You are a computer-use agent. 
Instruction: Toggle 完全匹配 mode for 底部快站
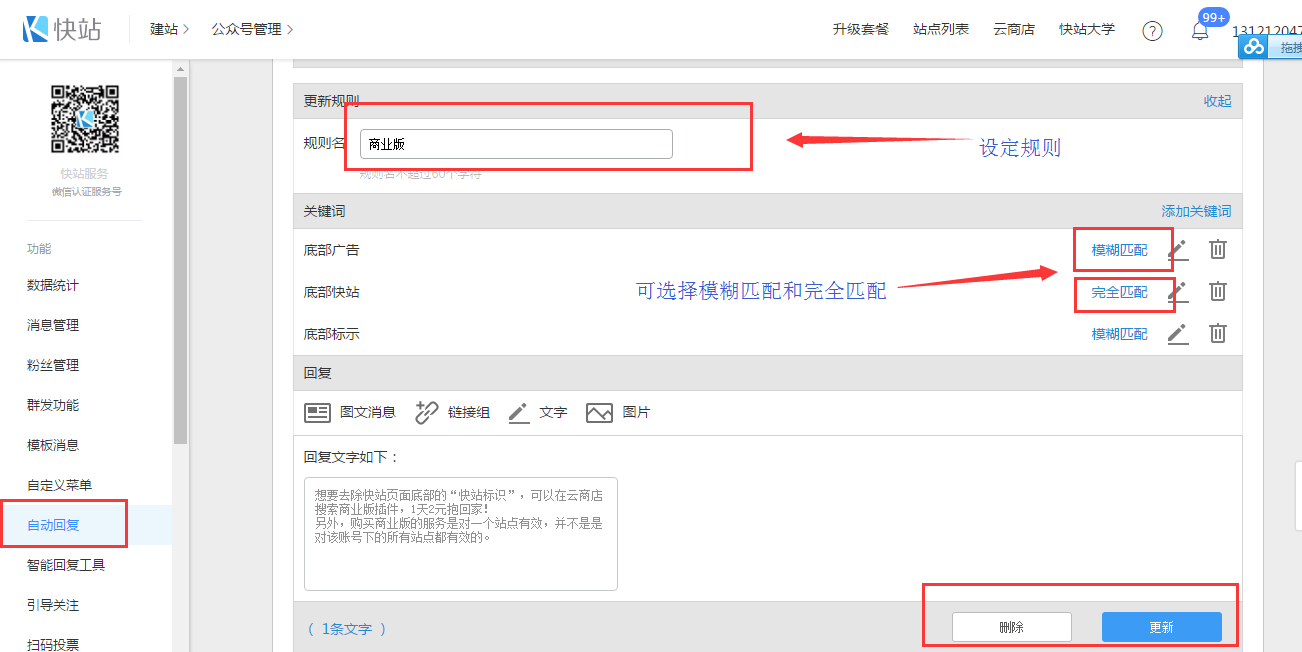pyautogui.click(x=1119, y=292)
